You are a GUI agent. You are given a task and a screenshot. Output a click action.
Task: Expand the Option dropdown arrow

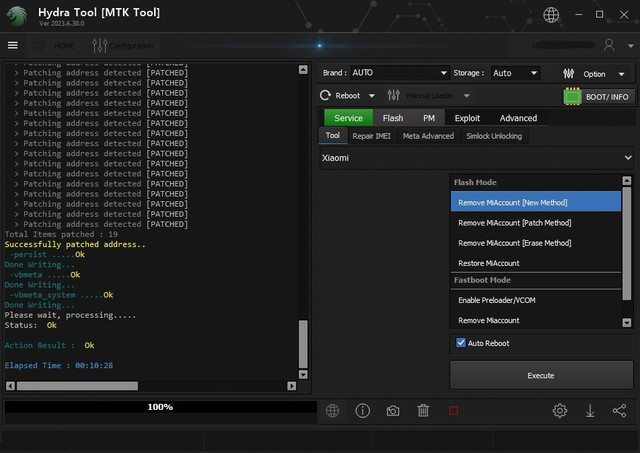[621, 74]
